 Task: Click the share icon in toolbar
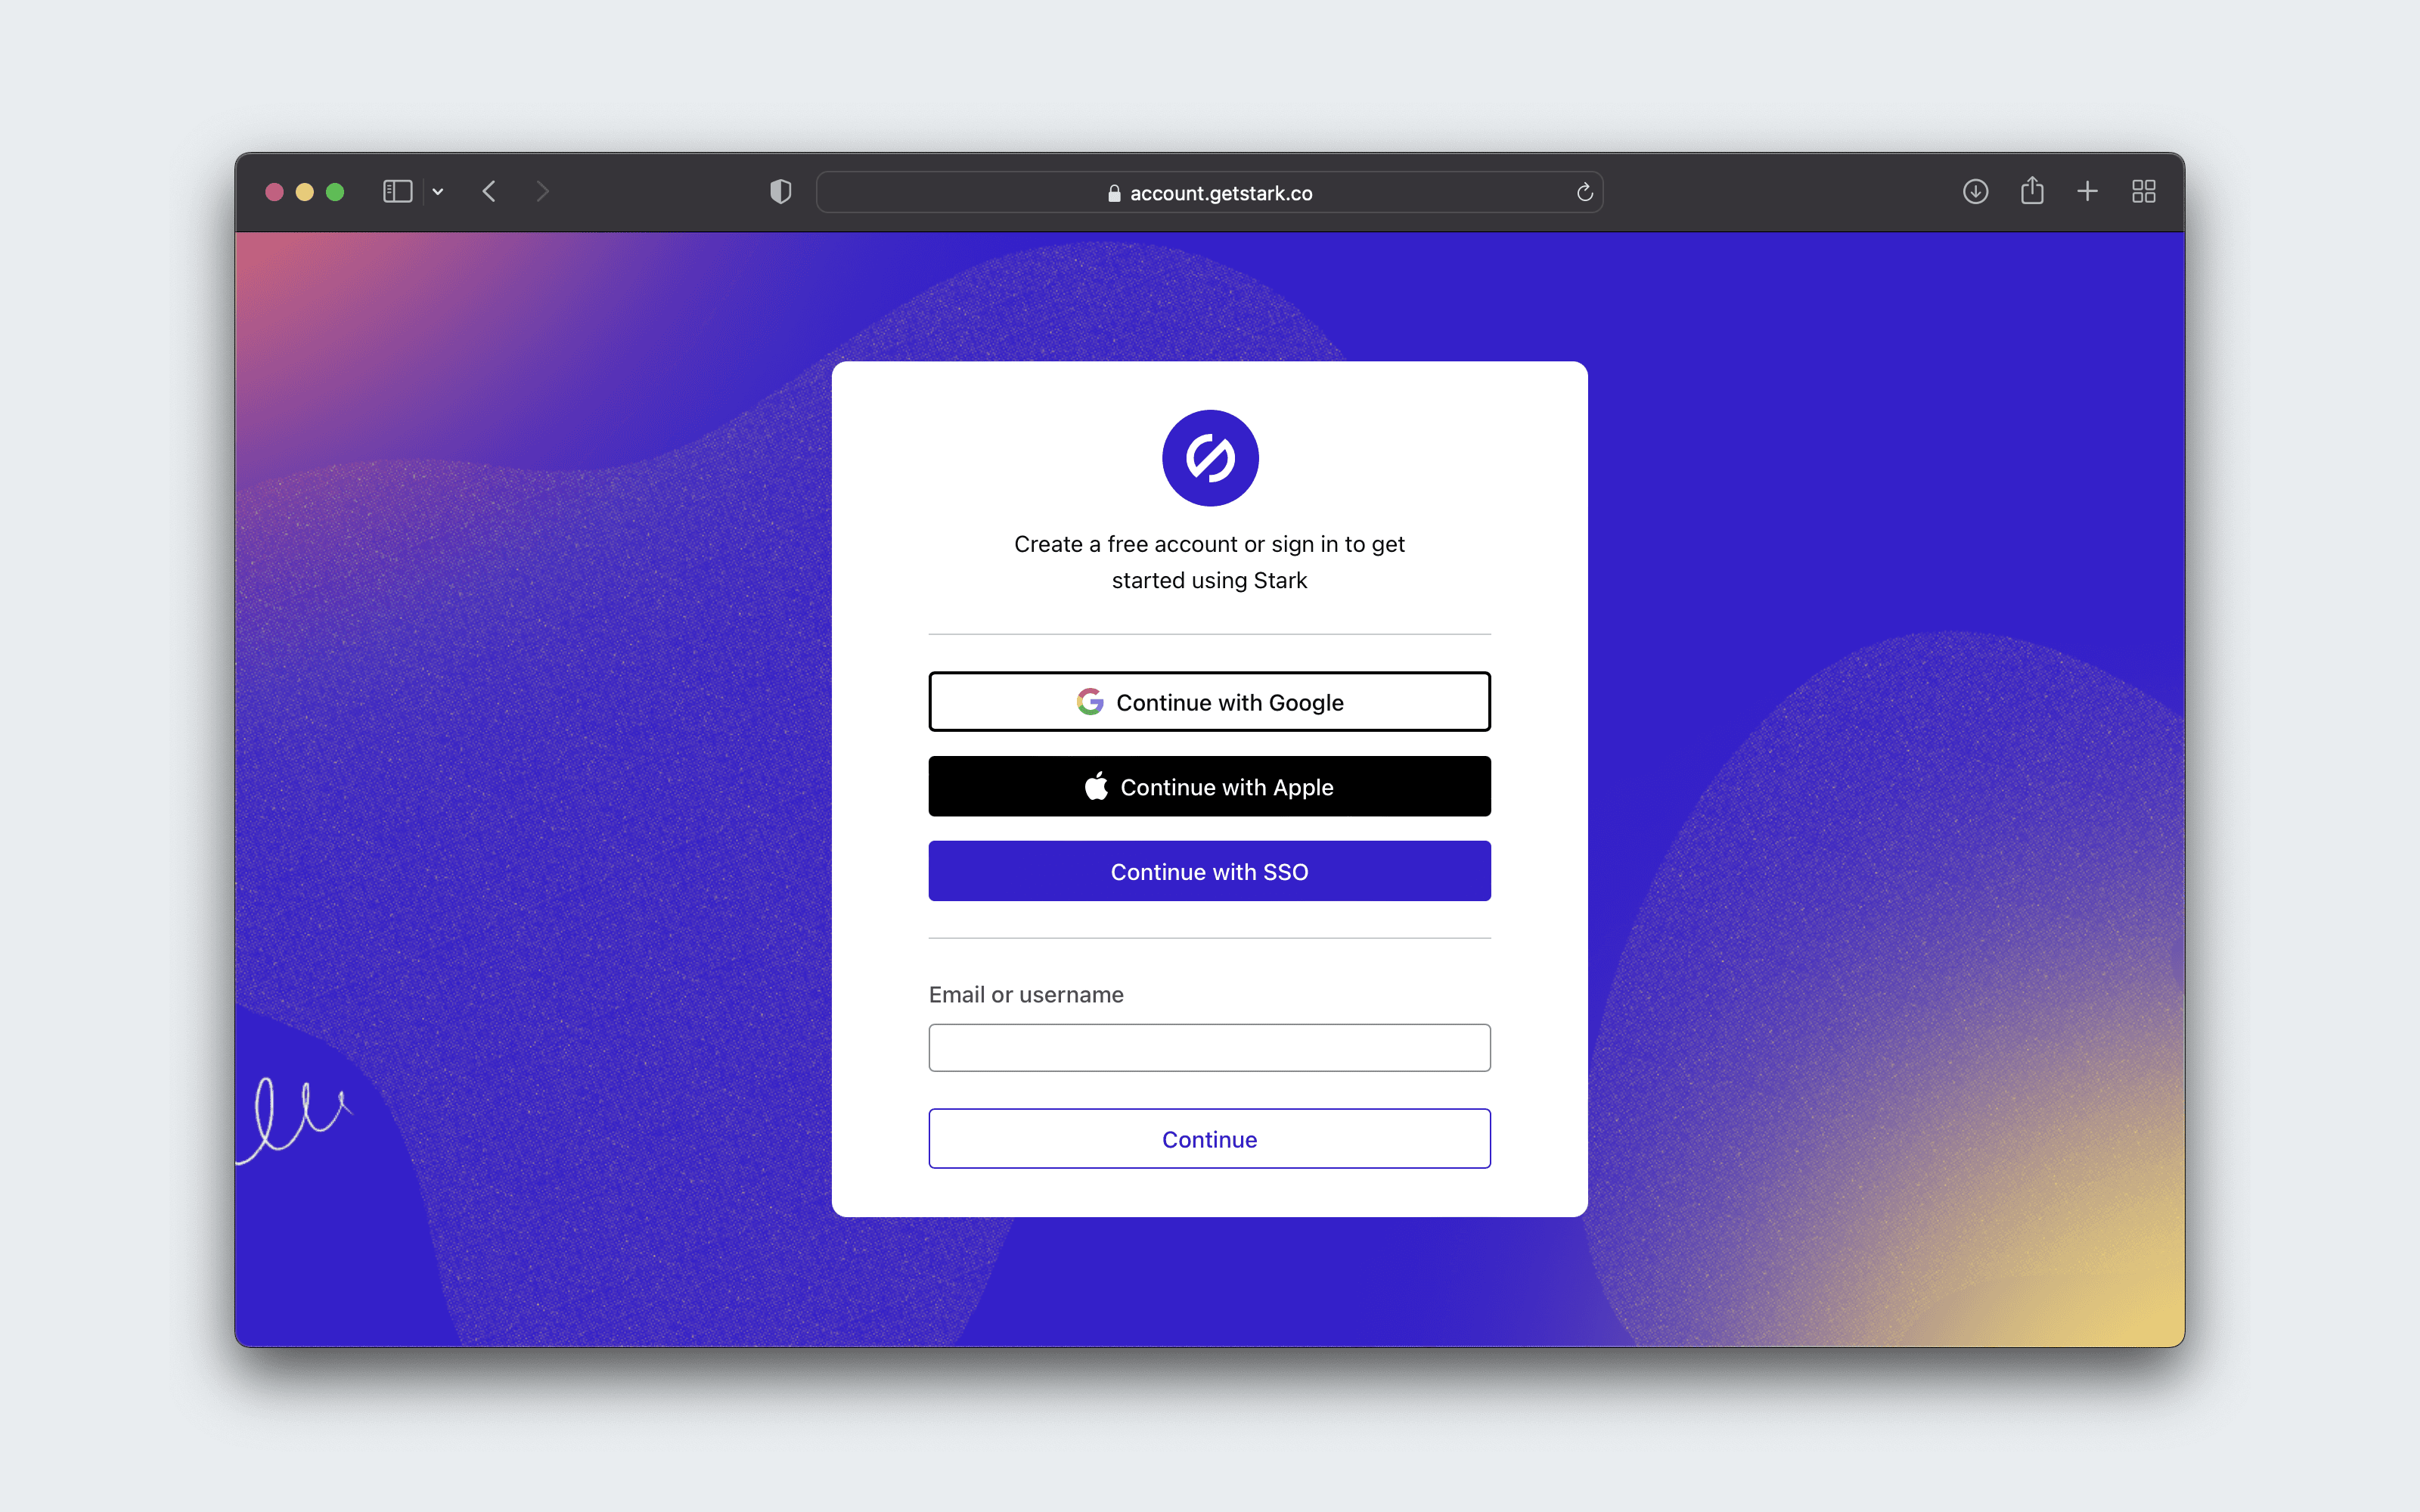click(x=2031, y=190)
